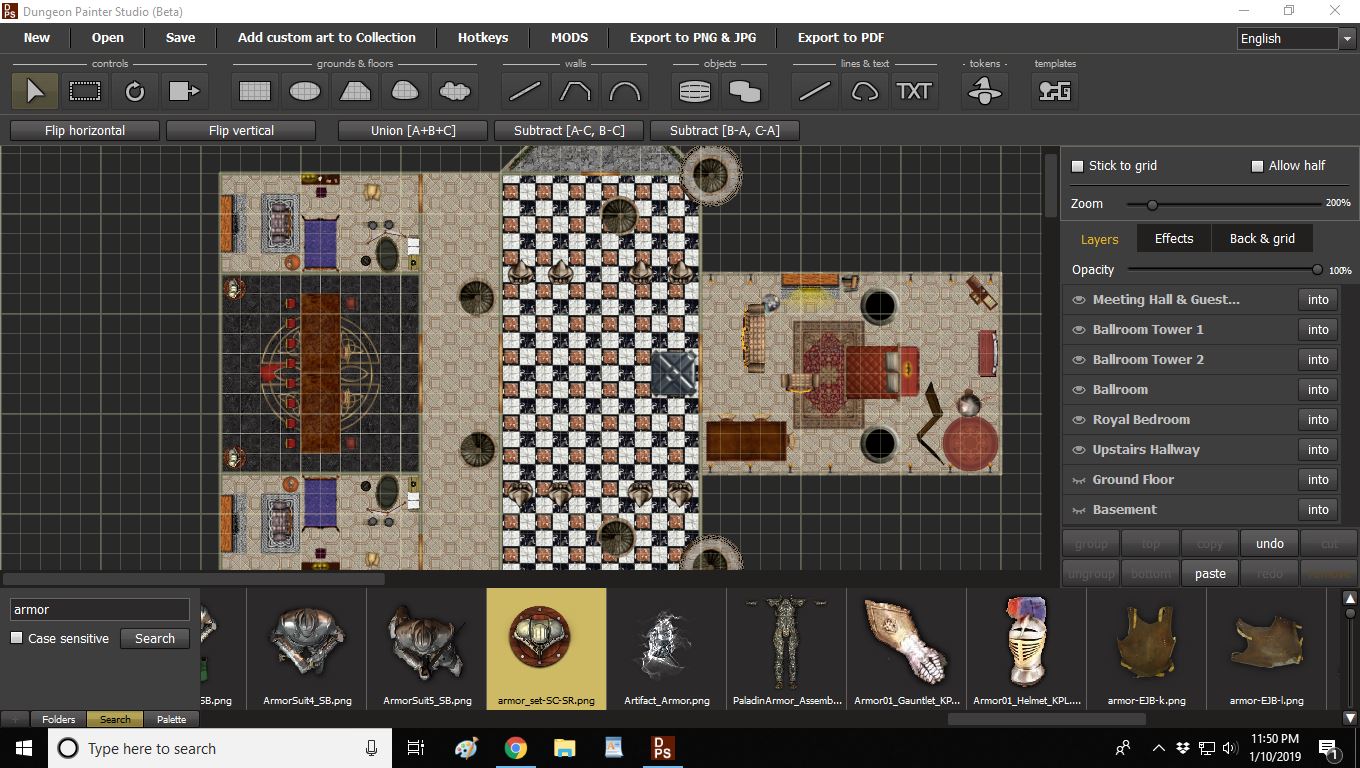The width and height of the screenshot is (1360, 768).
Task: Switch to the Effects tab
Action: [1173, 239]
